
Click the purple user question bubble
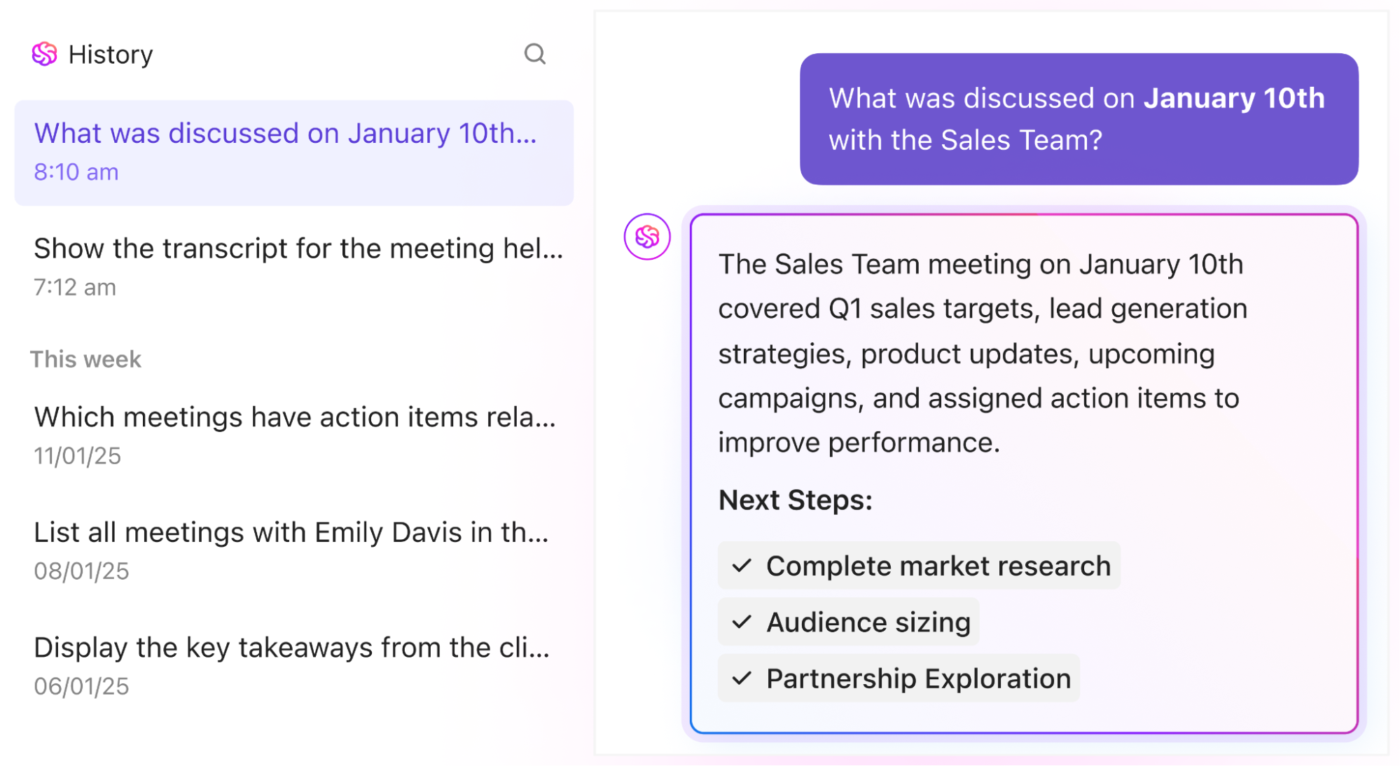coord(1078,119)
